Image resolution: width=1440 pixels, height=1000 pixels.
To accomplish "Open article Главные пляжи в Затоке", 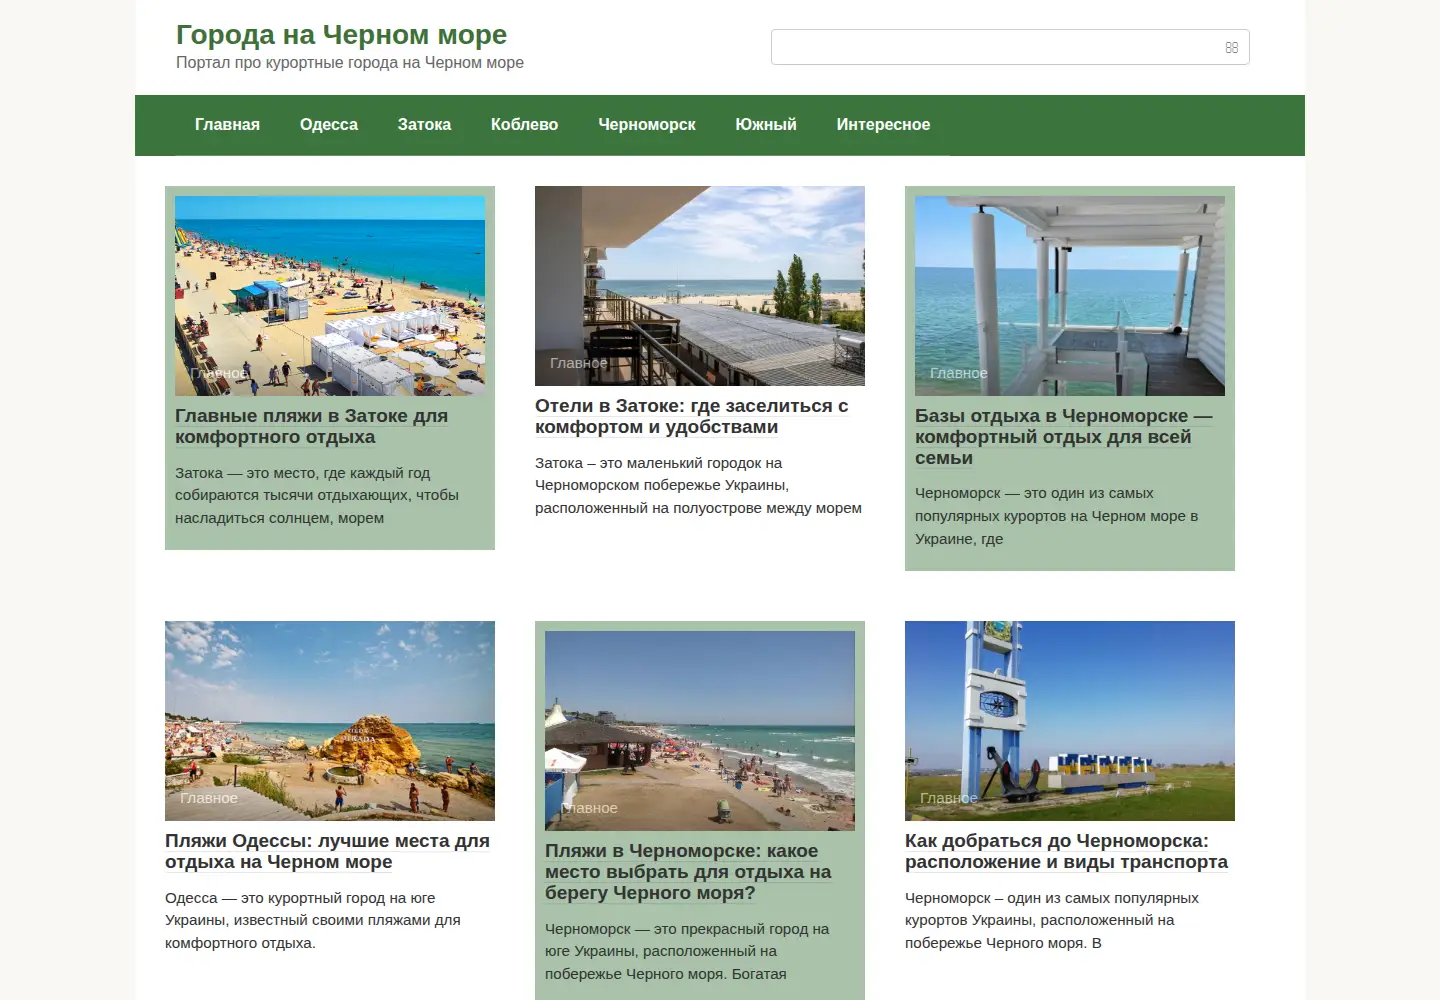I will point(311,426).
